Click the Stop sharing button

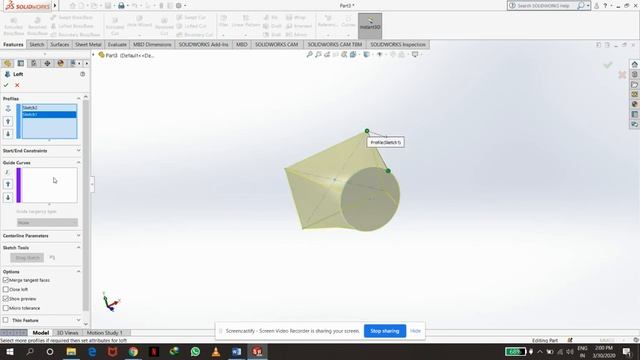[384, 331]
